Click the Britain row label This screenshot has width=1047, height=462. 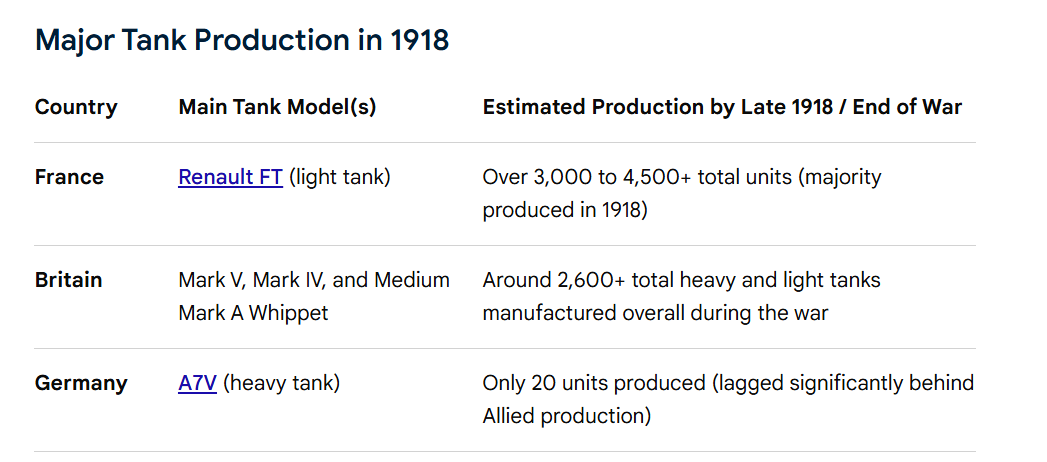coord(68,280)
